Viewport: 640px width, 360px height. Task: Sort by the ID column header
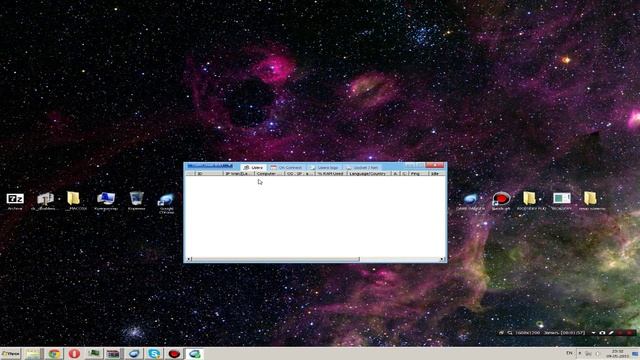click(x=209, y=173)
